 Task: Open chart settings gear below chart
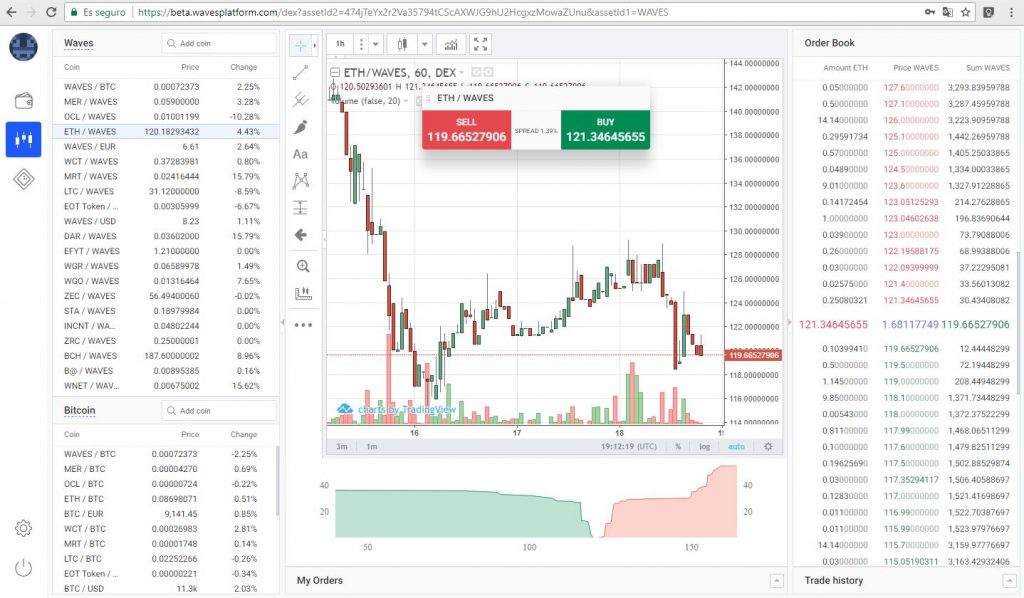point(768,447)
